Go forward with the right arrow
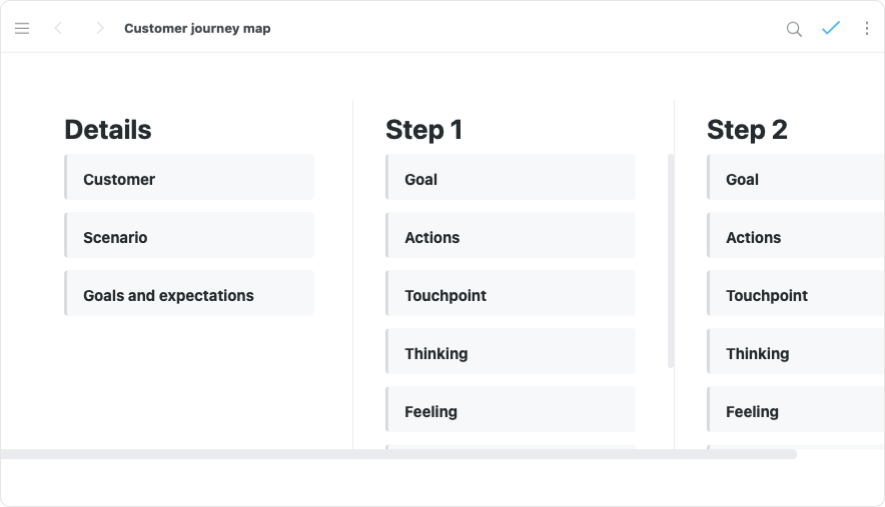 (99, 29)
